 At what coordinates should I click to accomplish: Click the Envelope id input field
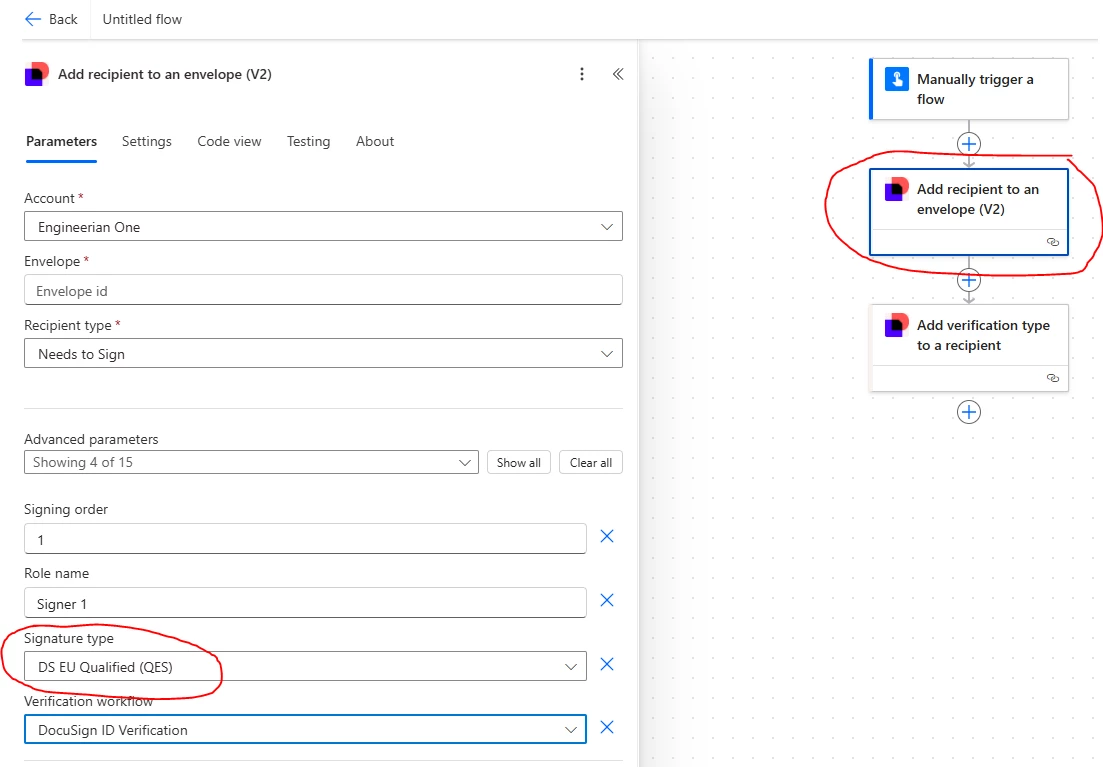point(324,290)
